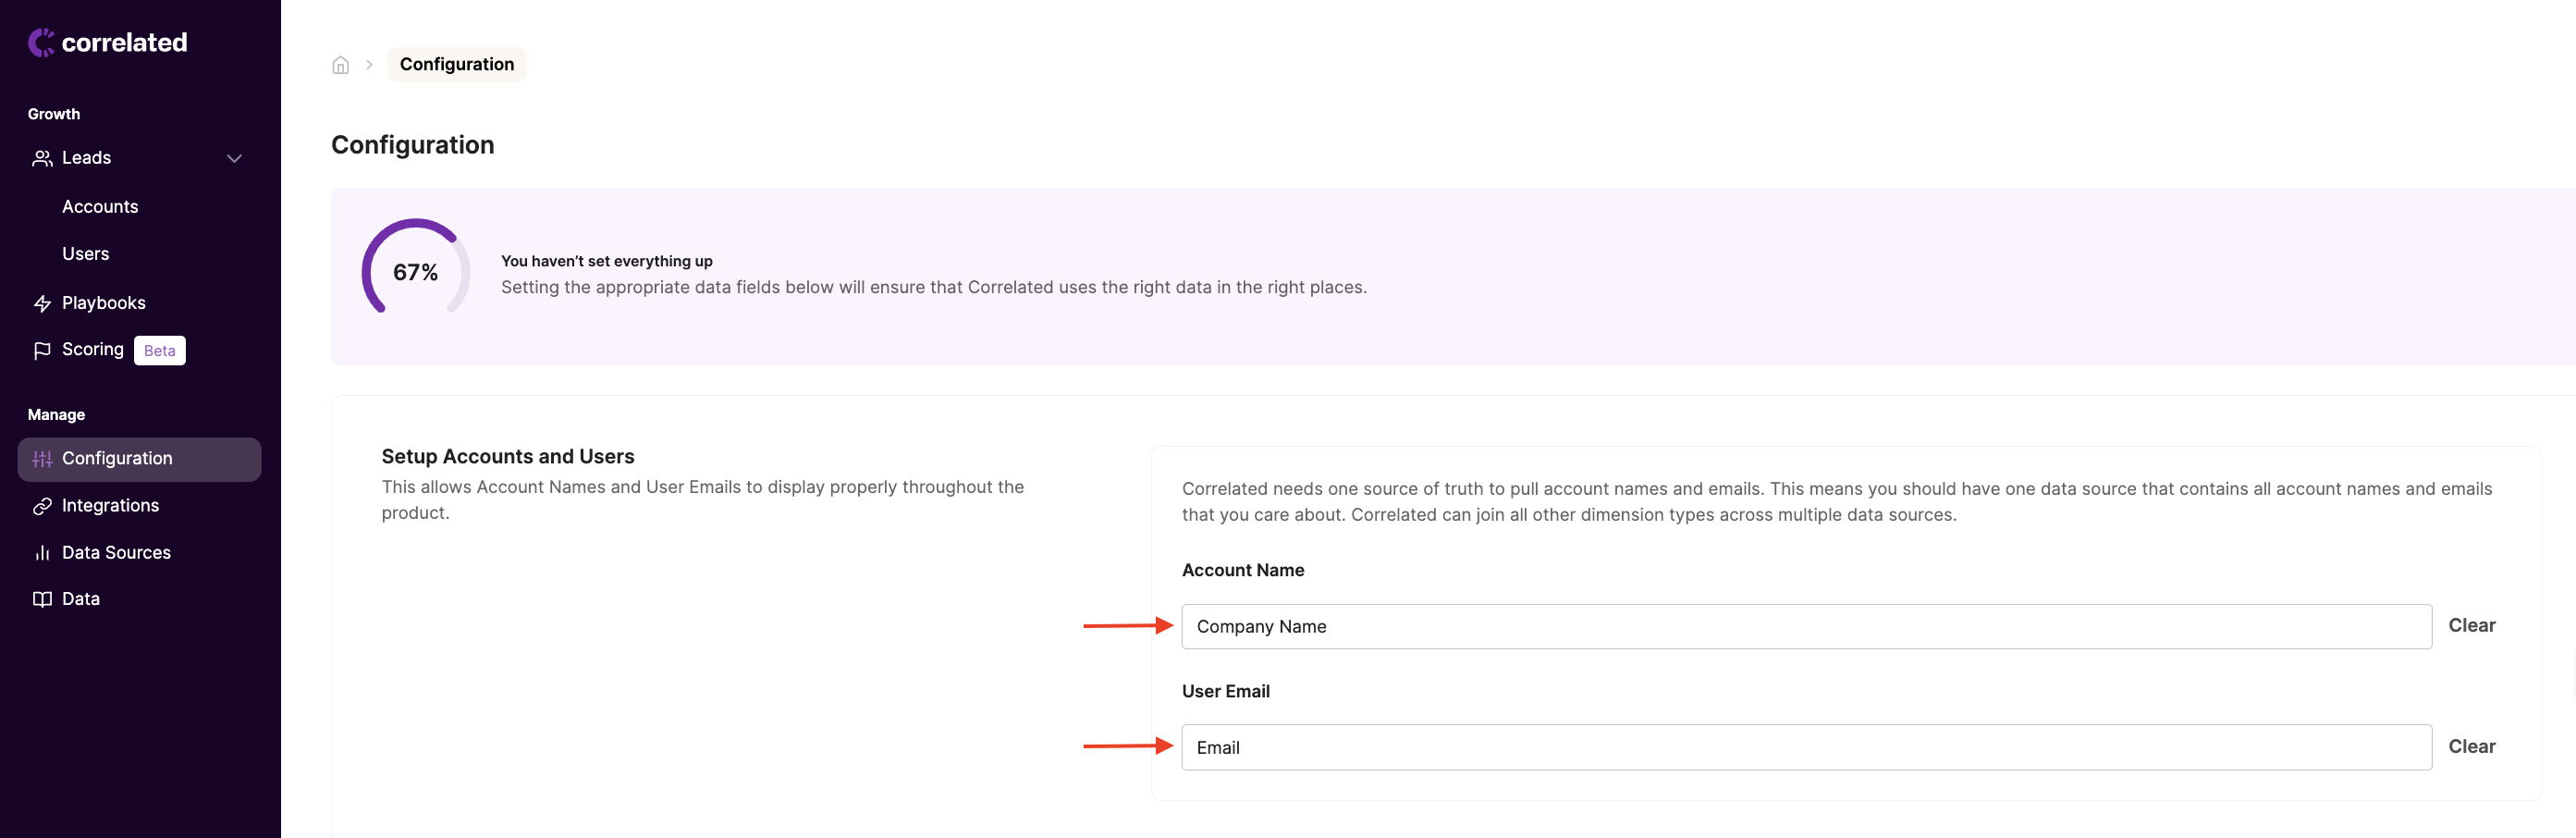Open the Account Name field selector
This screenshot has height=838, width=2576.
1806,626
